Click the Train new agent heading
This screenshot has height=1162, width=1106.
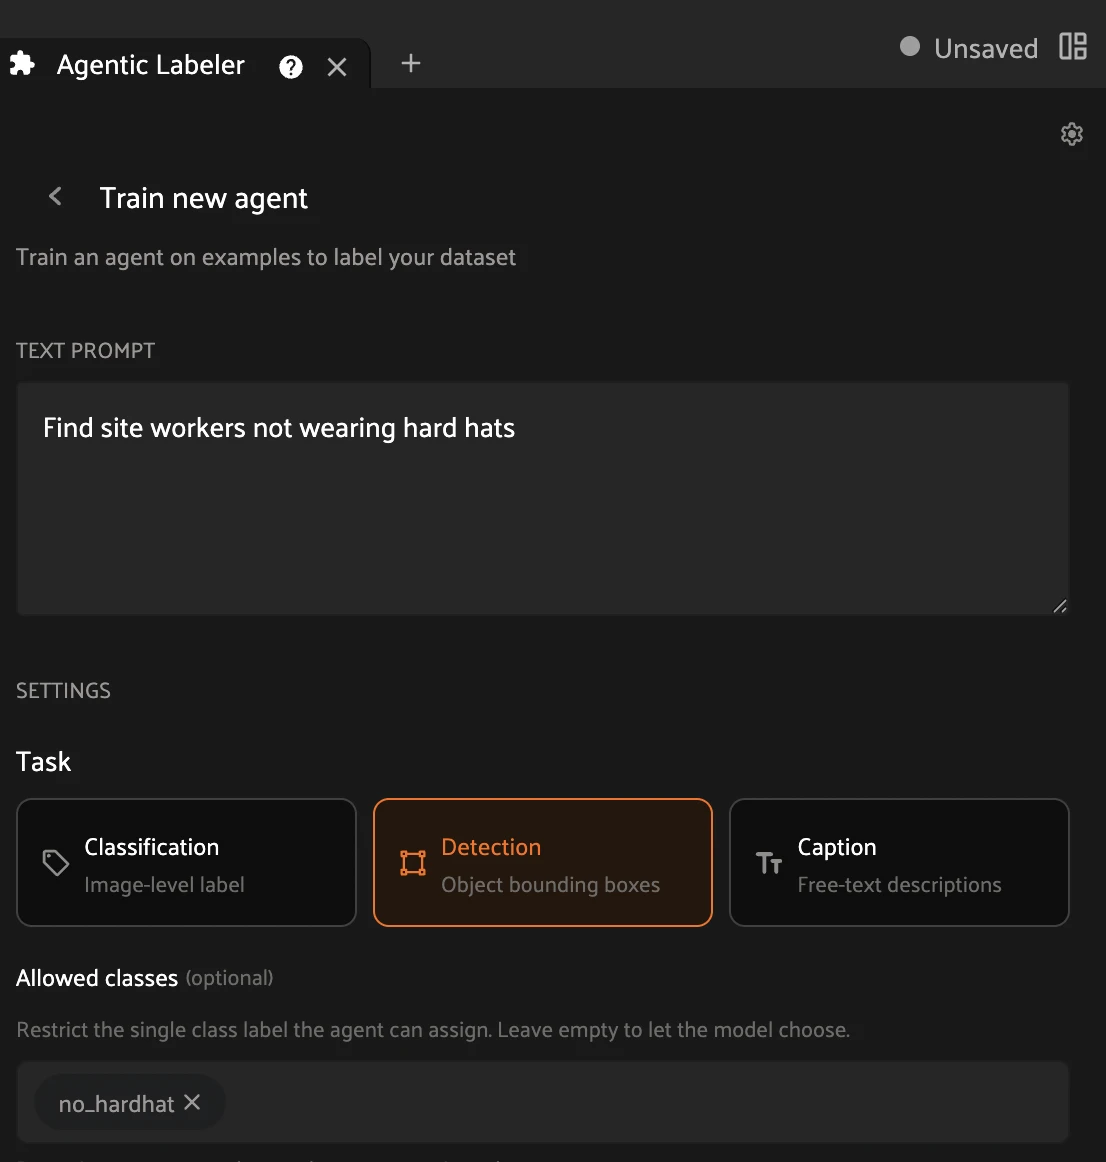203,199
